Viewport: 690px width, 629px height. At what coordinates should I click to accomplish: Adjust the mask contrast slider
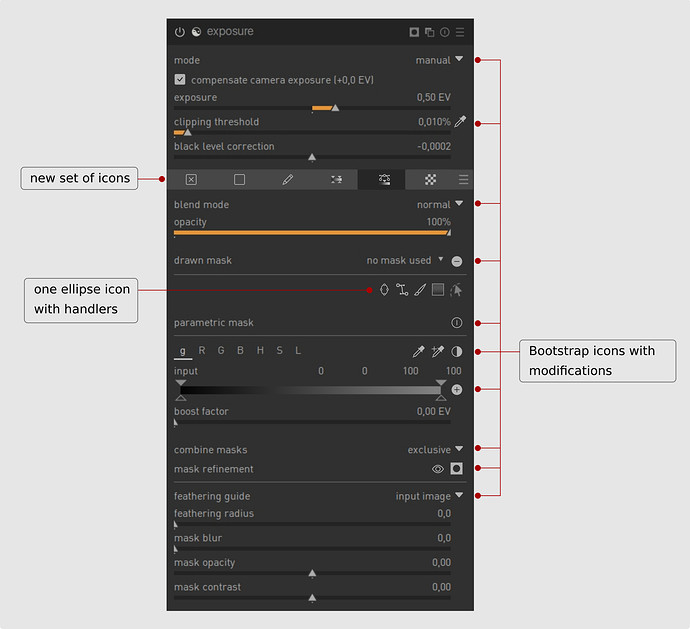click(x=312, y=598)
